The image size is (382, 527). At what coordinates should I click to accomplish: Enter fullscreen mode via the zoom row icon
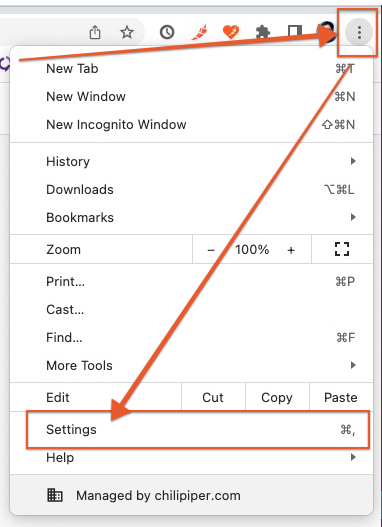click(342, 249)
